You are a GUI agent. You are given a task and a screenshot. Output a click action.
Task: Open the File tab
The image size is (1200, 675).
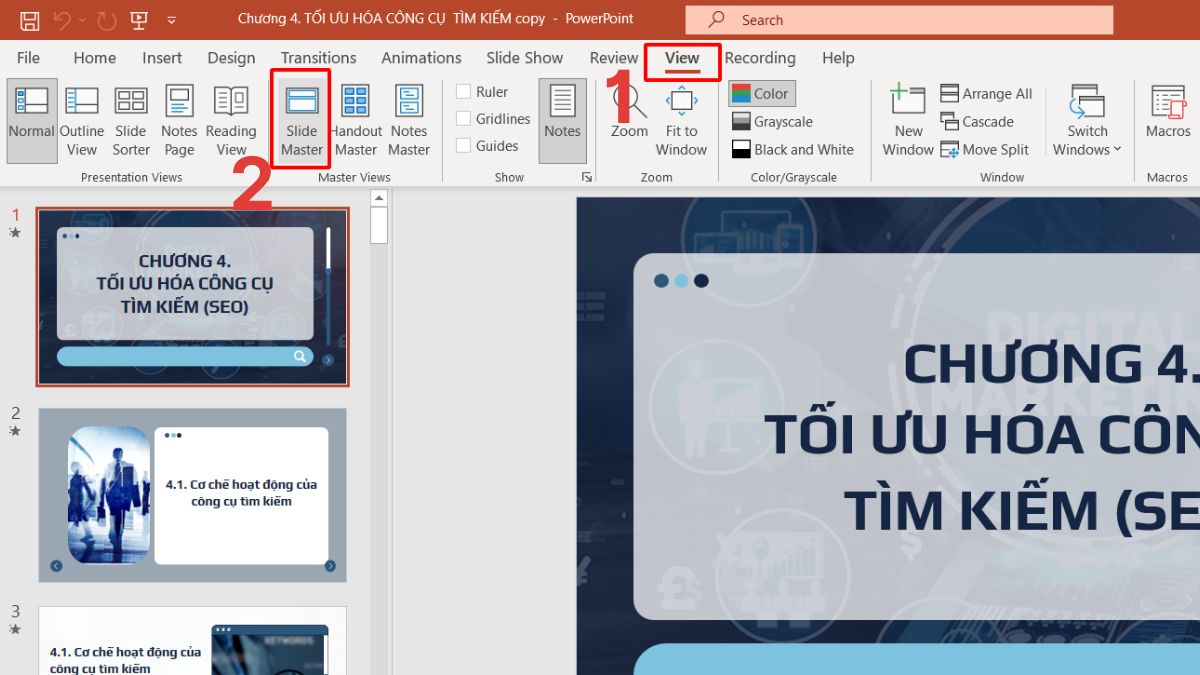click(28, 58)
